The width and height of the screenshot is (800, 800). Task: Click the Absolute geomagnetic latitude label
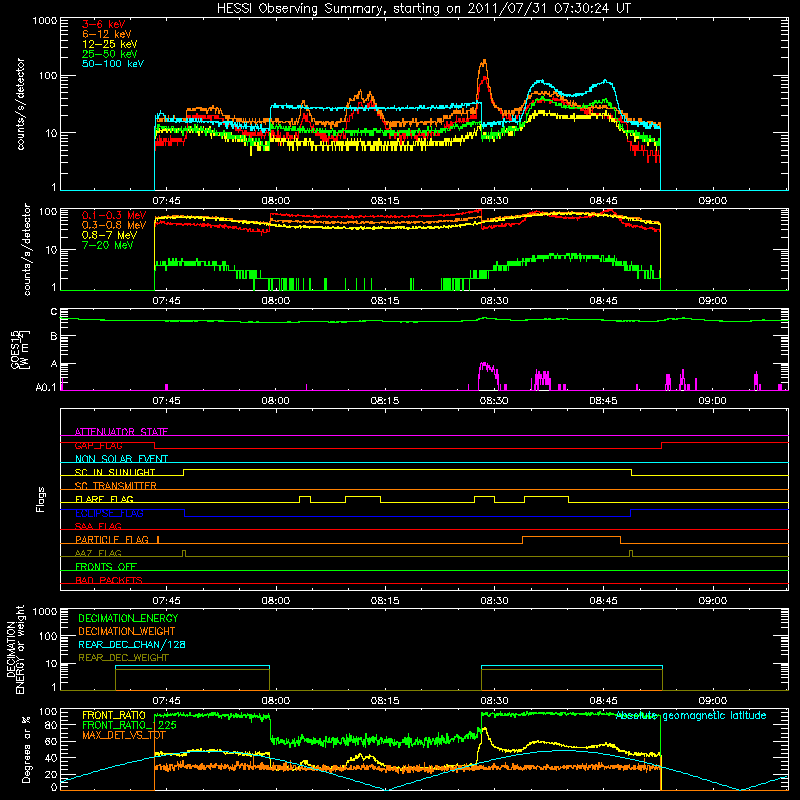(x=691, y=715)
